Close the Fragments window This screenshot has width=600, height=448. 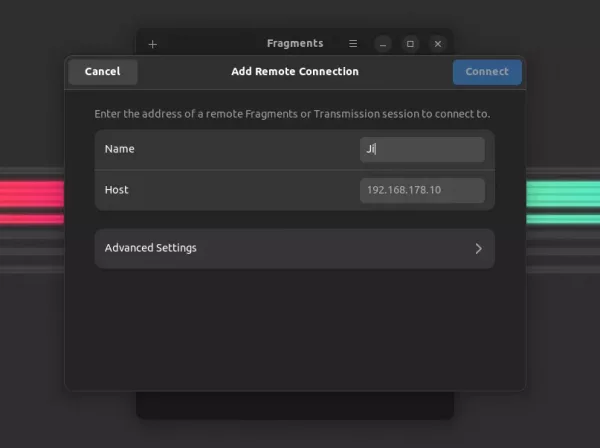(438, 44)
